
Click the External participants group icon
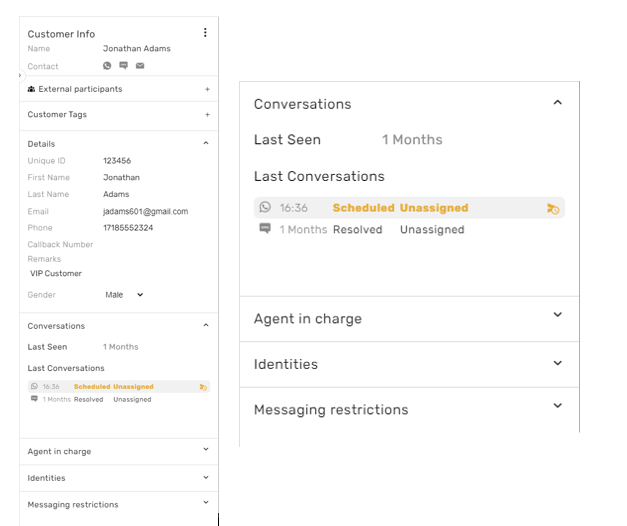coord(31,89)
